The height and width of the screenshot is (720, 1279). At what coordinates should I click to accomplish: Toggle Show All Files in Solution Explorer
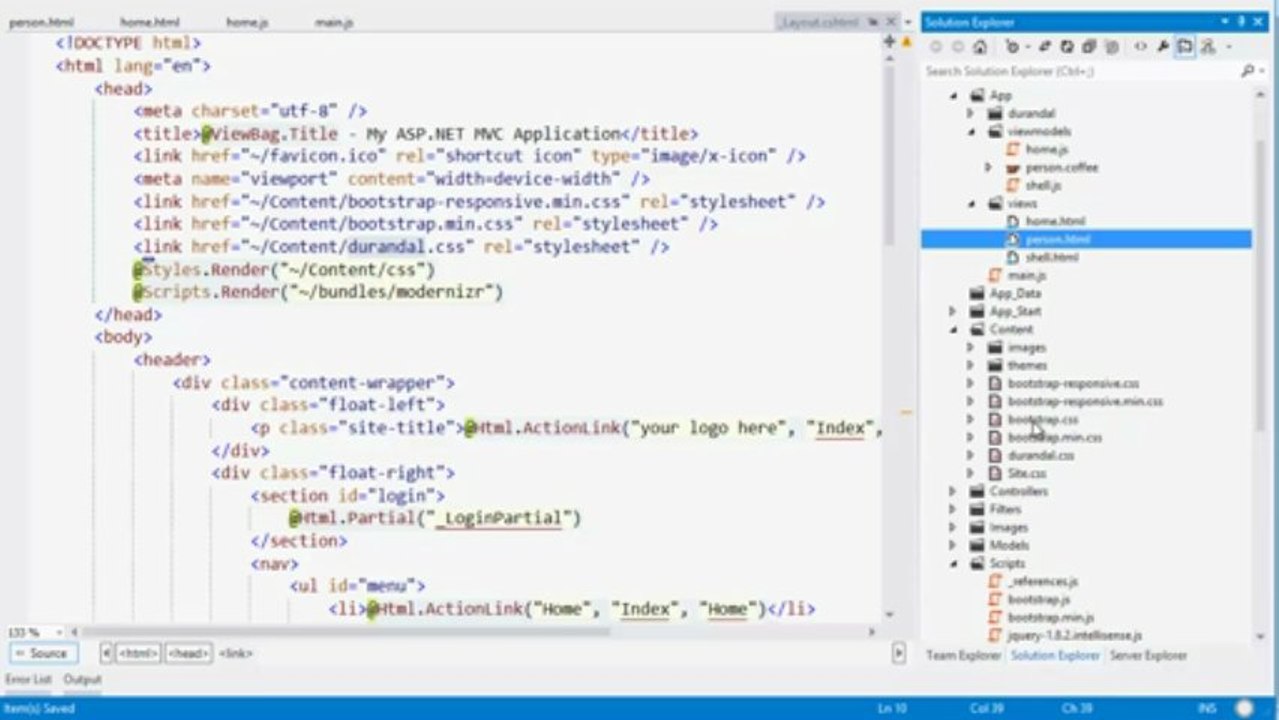coord(1111,47)
